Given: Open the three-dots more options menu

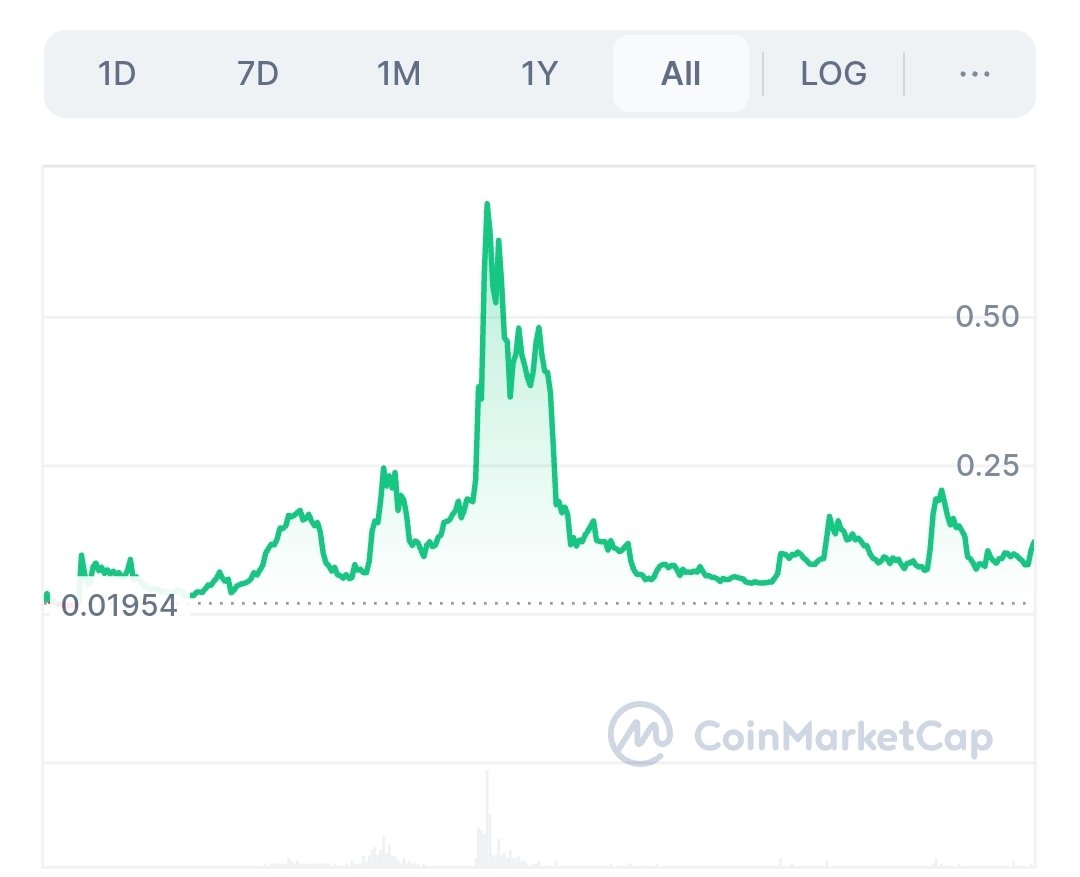Looking at the screenshot, I should [x=975, y=74].
